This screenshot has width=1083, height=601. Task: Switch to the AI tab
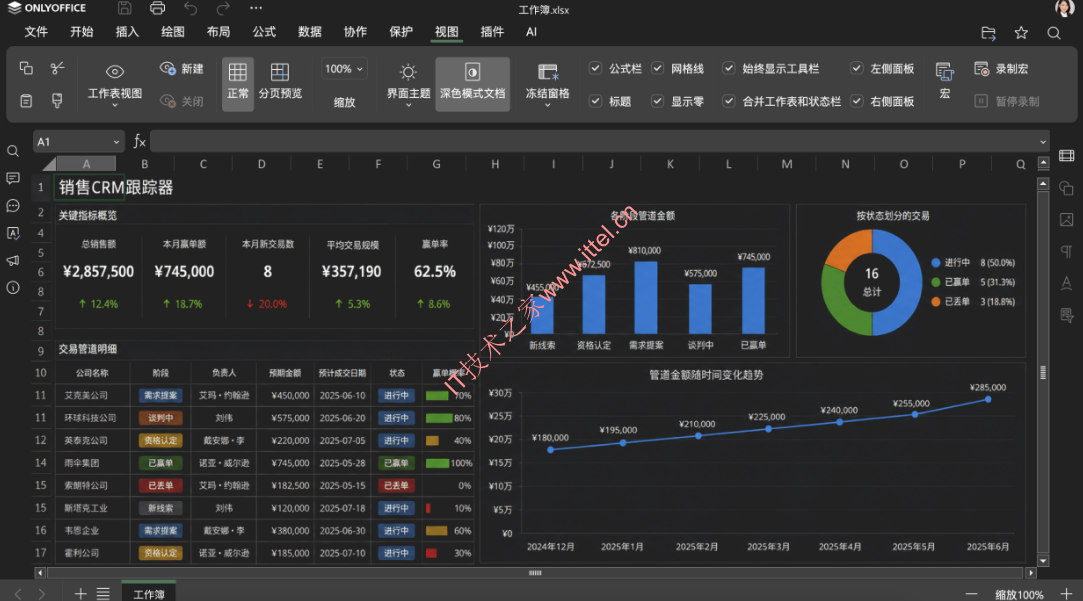[531, 32]
